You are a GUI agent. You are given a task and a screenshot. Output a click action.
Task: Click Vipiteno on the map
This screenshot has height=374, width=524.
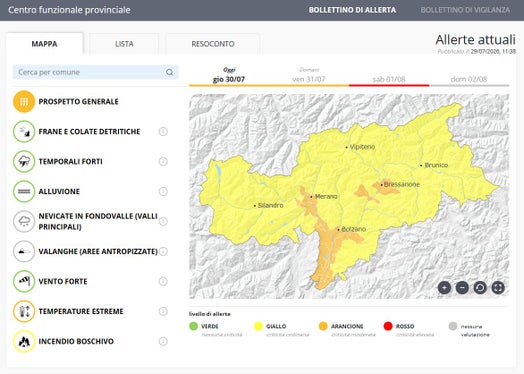click(x=360, y=147)
